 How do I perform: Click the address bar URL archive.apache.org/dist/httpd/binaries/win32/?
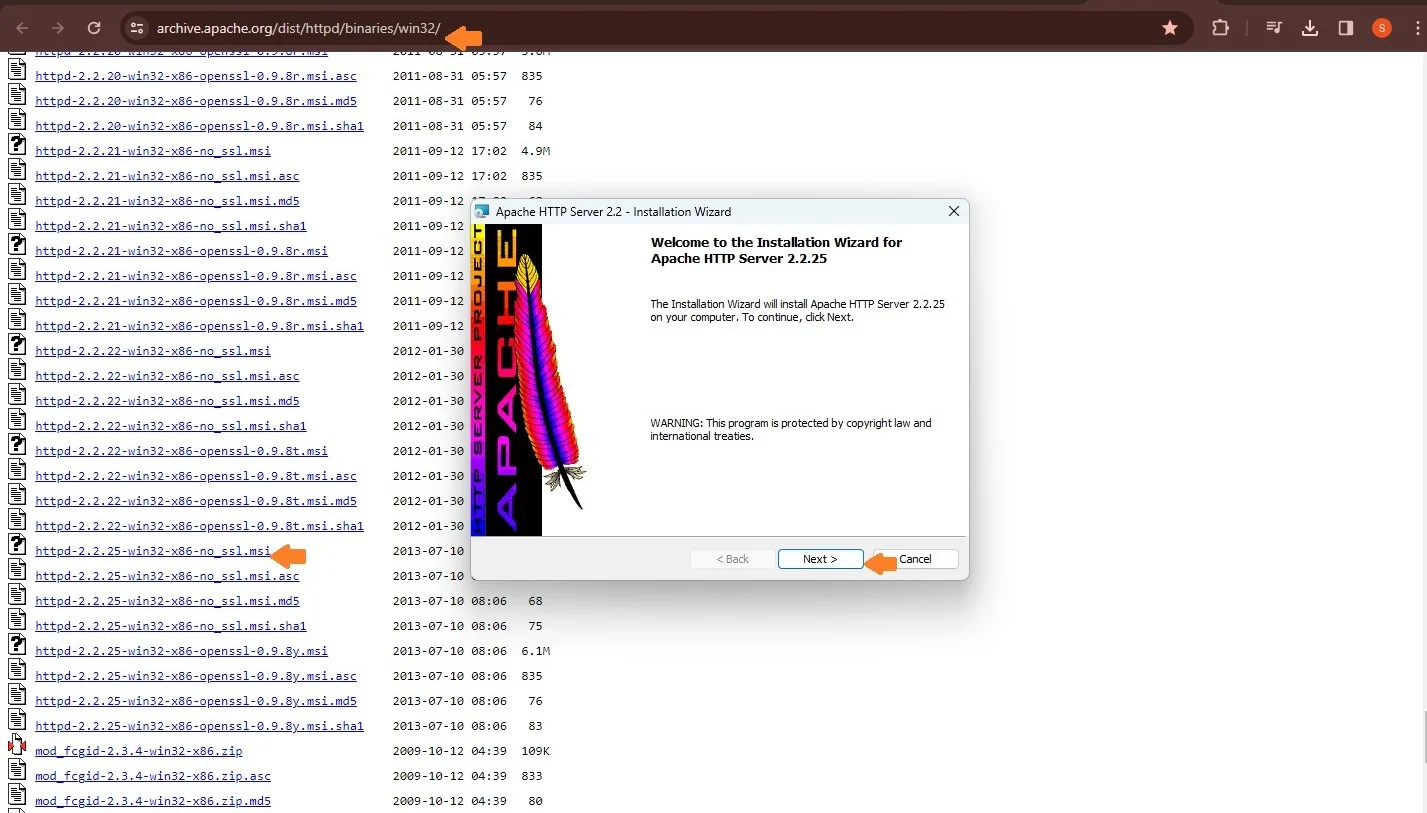tap(298, 28)
